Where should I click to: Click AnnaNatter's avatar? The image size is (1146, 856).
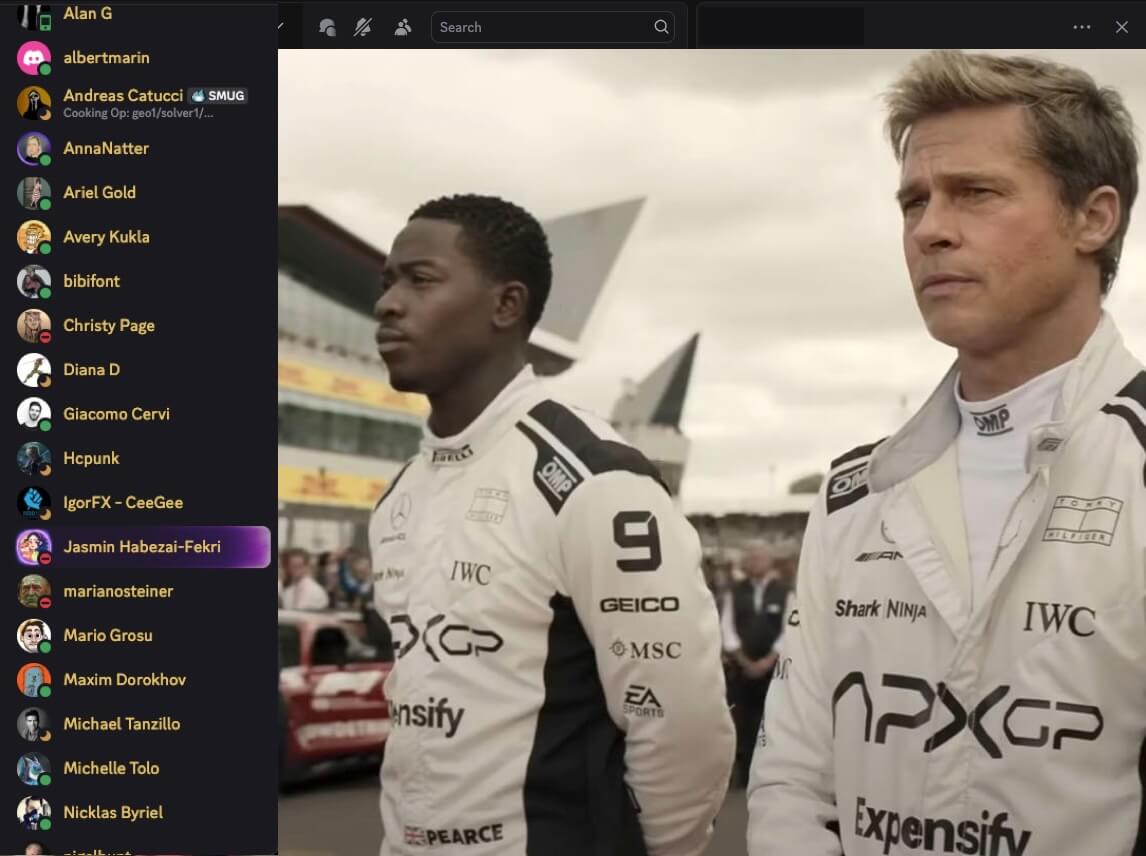pyautogui.click(x=33, y=147)
